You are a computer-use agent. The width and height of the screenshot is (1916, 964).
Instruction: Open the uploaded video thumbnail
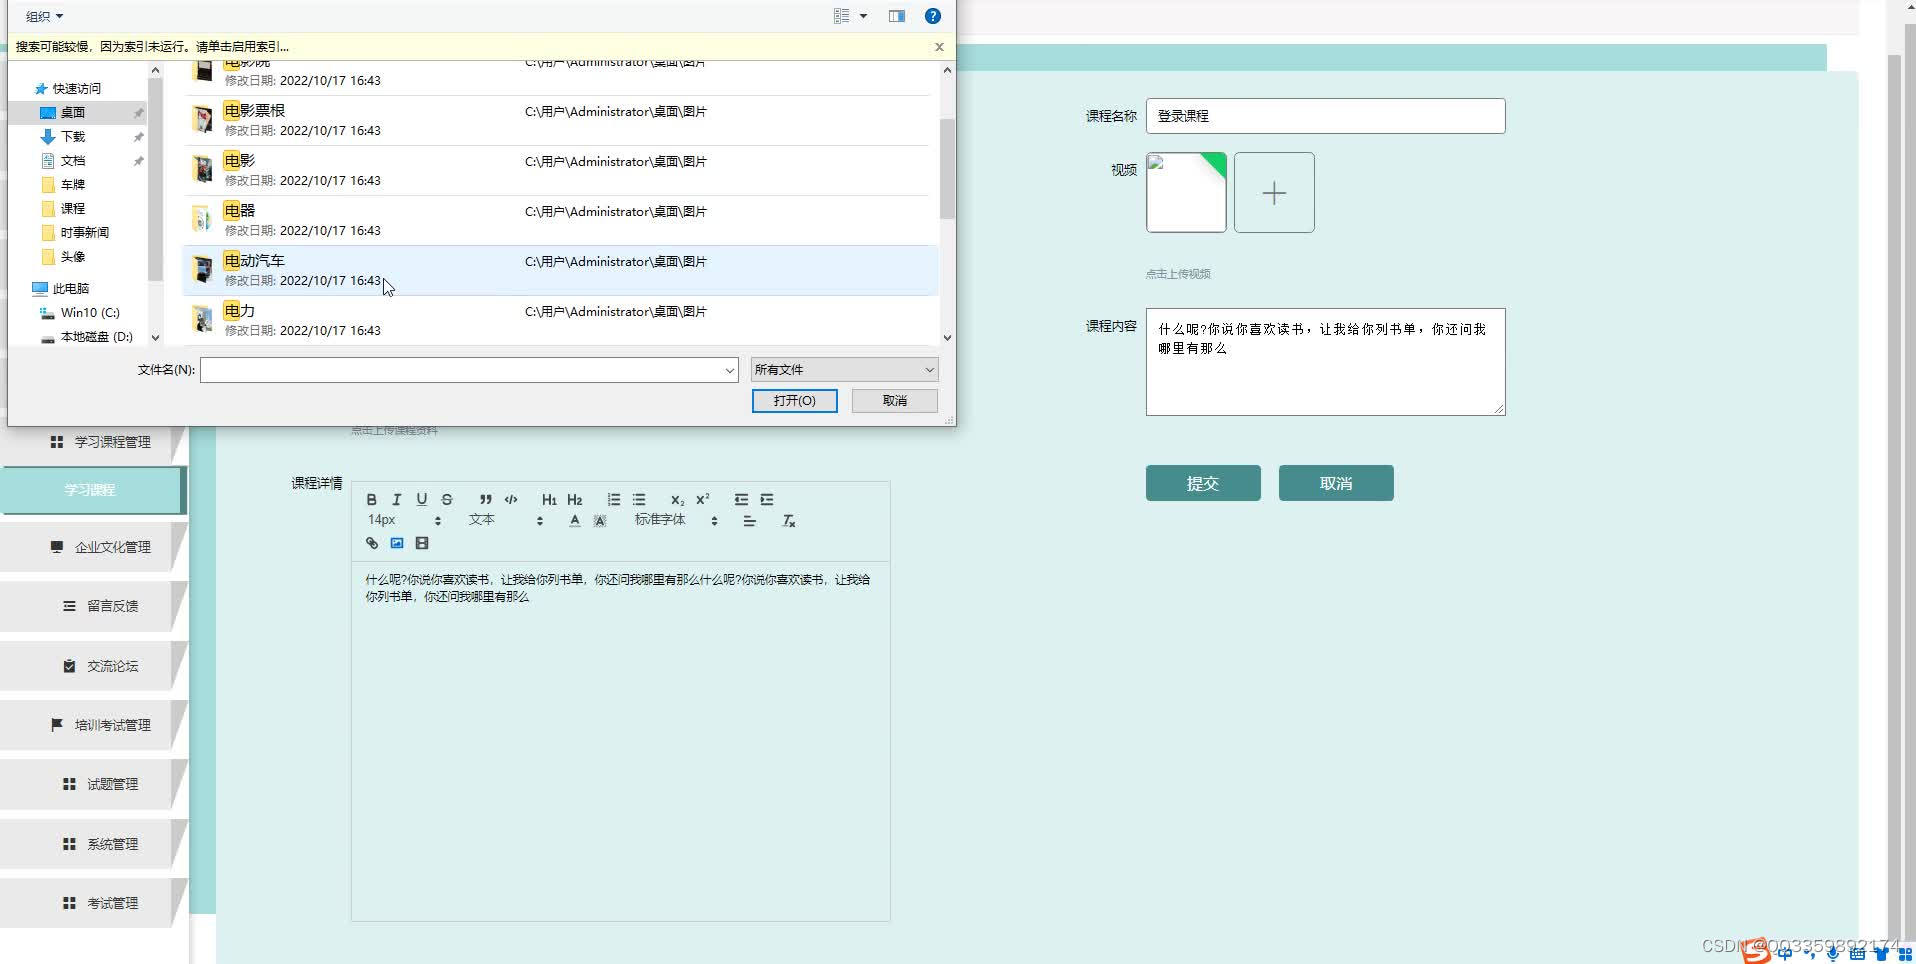pyautogui.click(x=1186, y=192)
